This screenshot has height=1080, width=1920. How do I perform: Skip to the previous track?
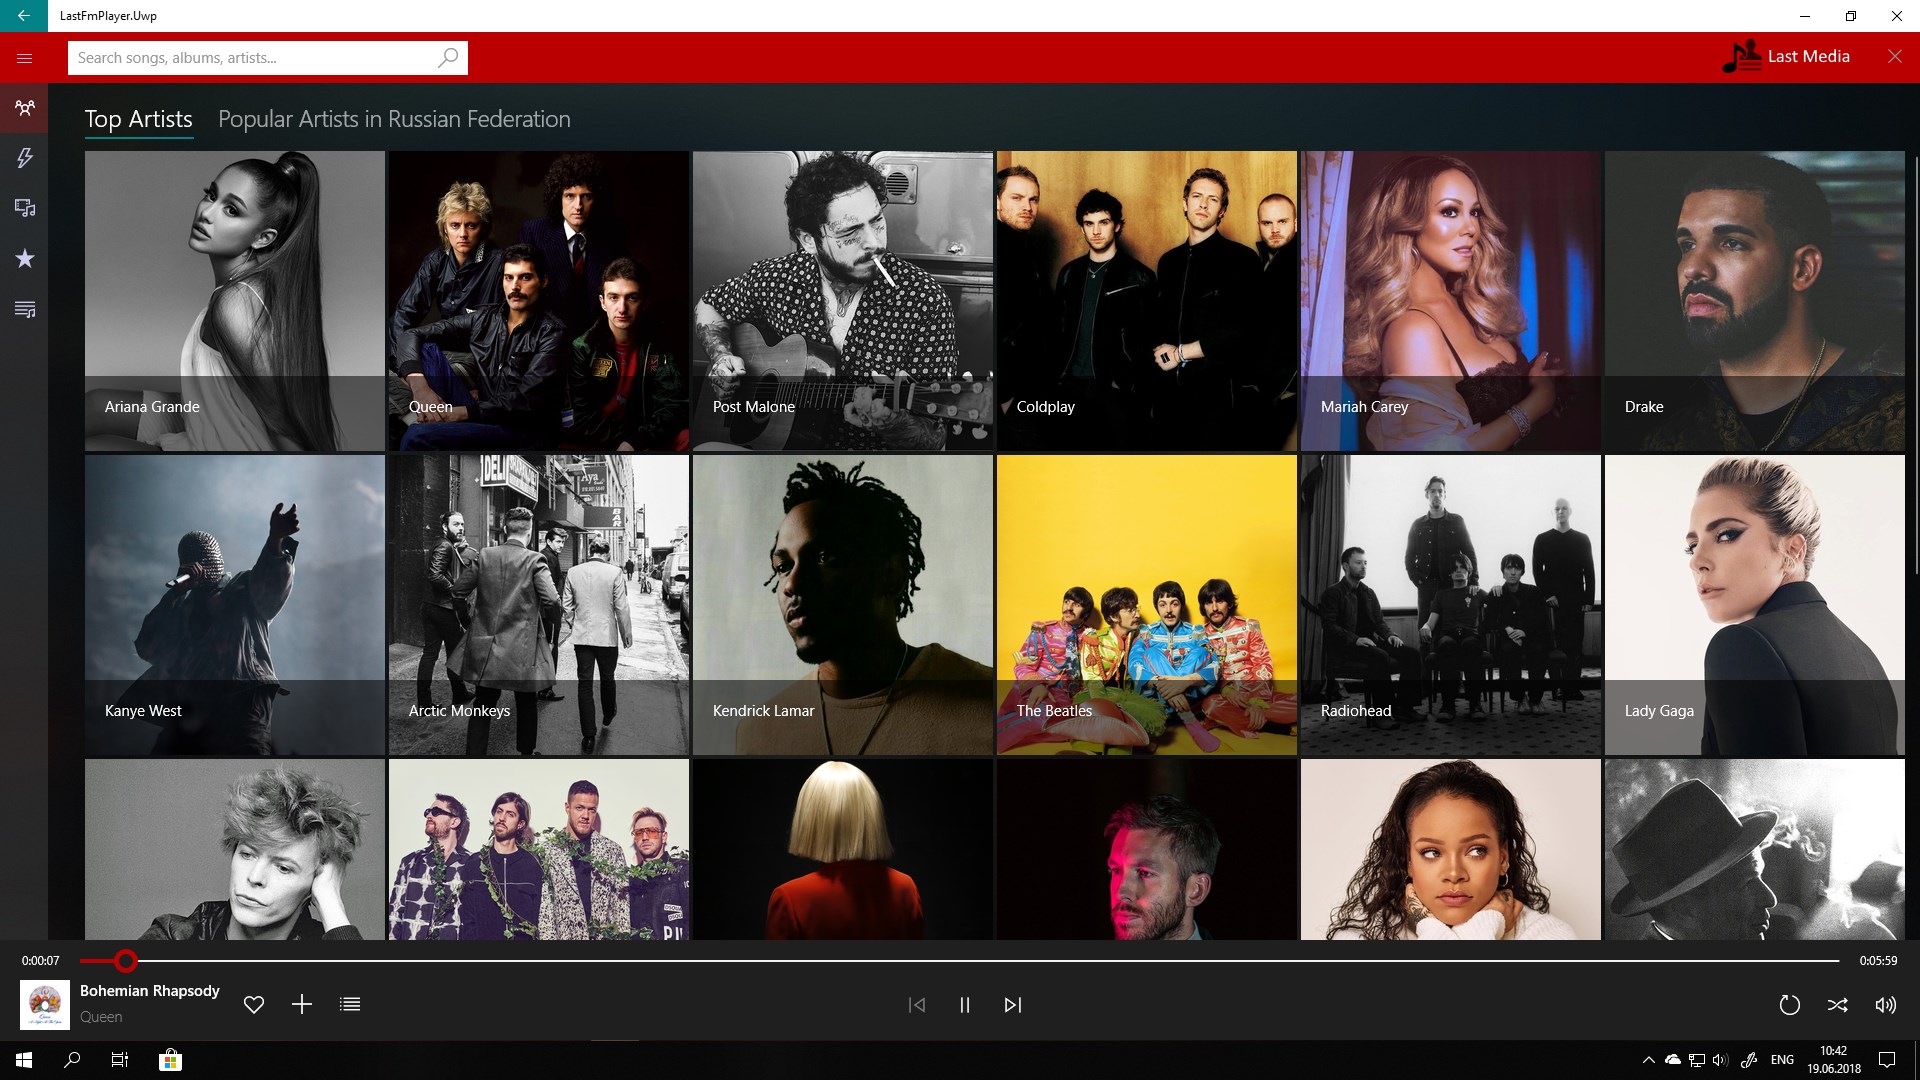917,1005
